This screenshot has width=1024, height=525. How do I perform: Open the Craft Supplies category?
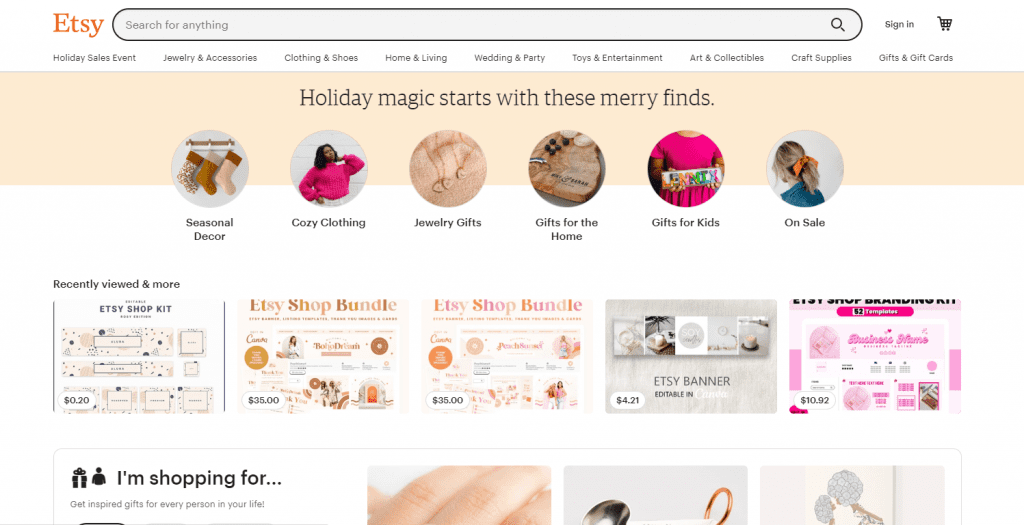(822, 57)
